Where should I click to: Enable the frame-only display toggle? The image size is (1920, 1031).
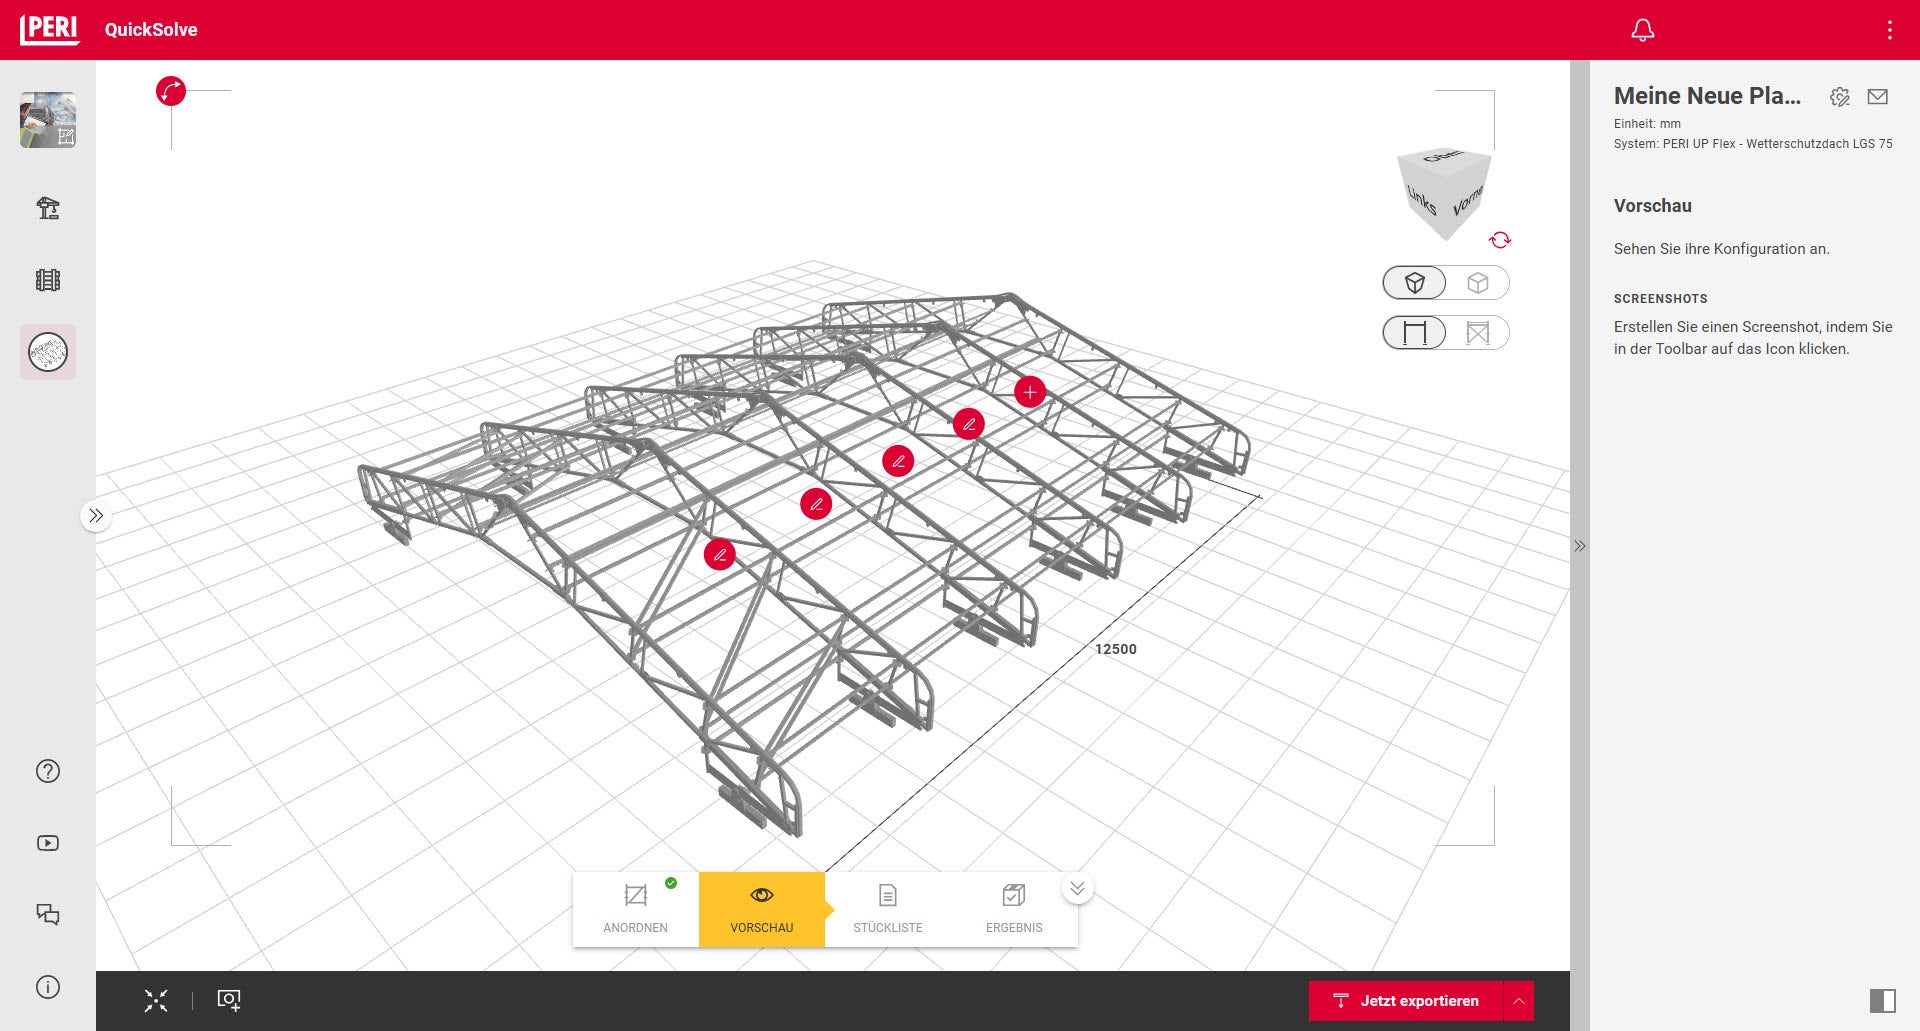point(1414,333)
